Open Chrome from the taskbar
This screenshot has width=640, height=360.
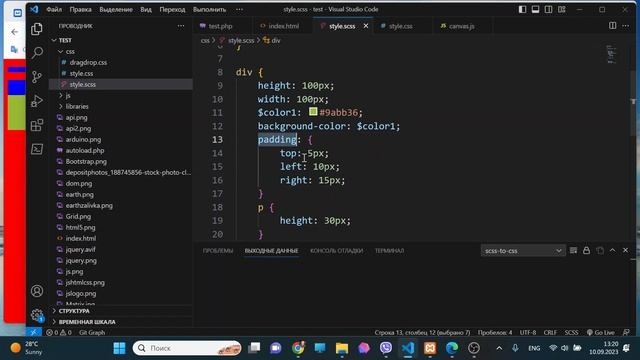pyautogui.click(x=298, y=348)
